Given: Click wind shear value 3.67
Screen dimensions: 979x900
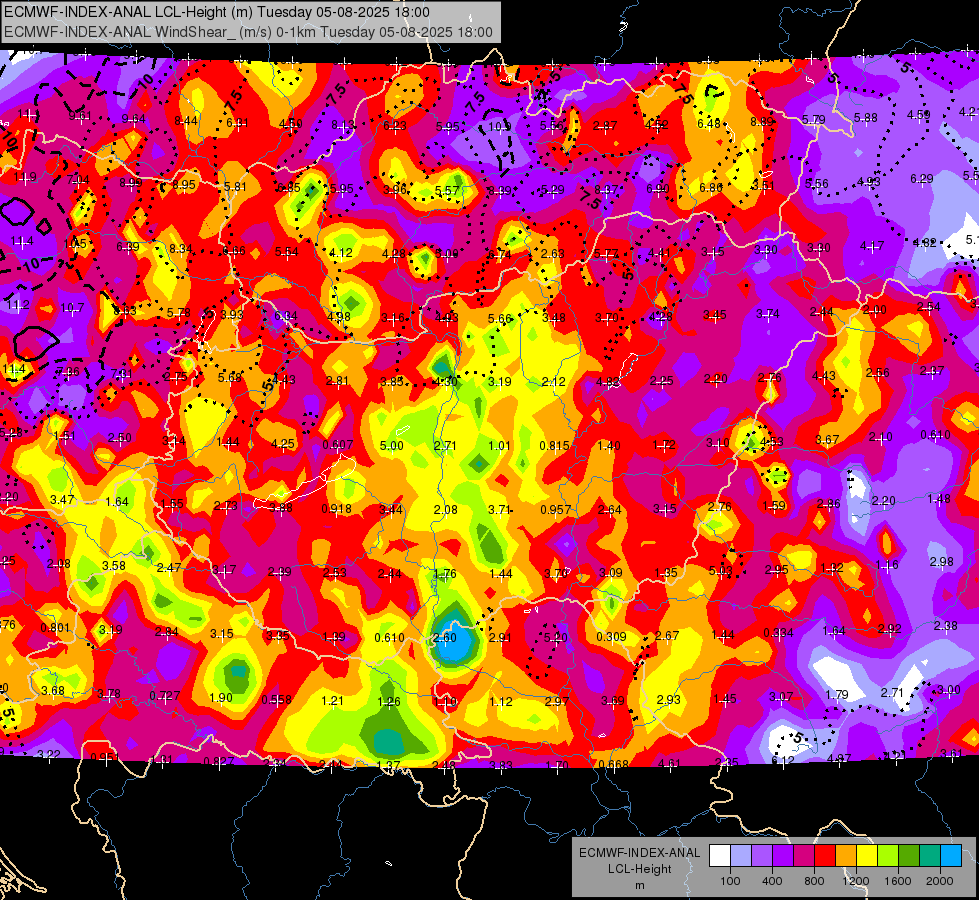Looking at the screenshot, I should [x=827, y=440].
